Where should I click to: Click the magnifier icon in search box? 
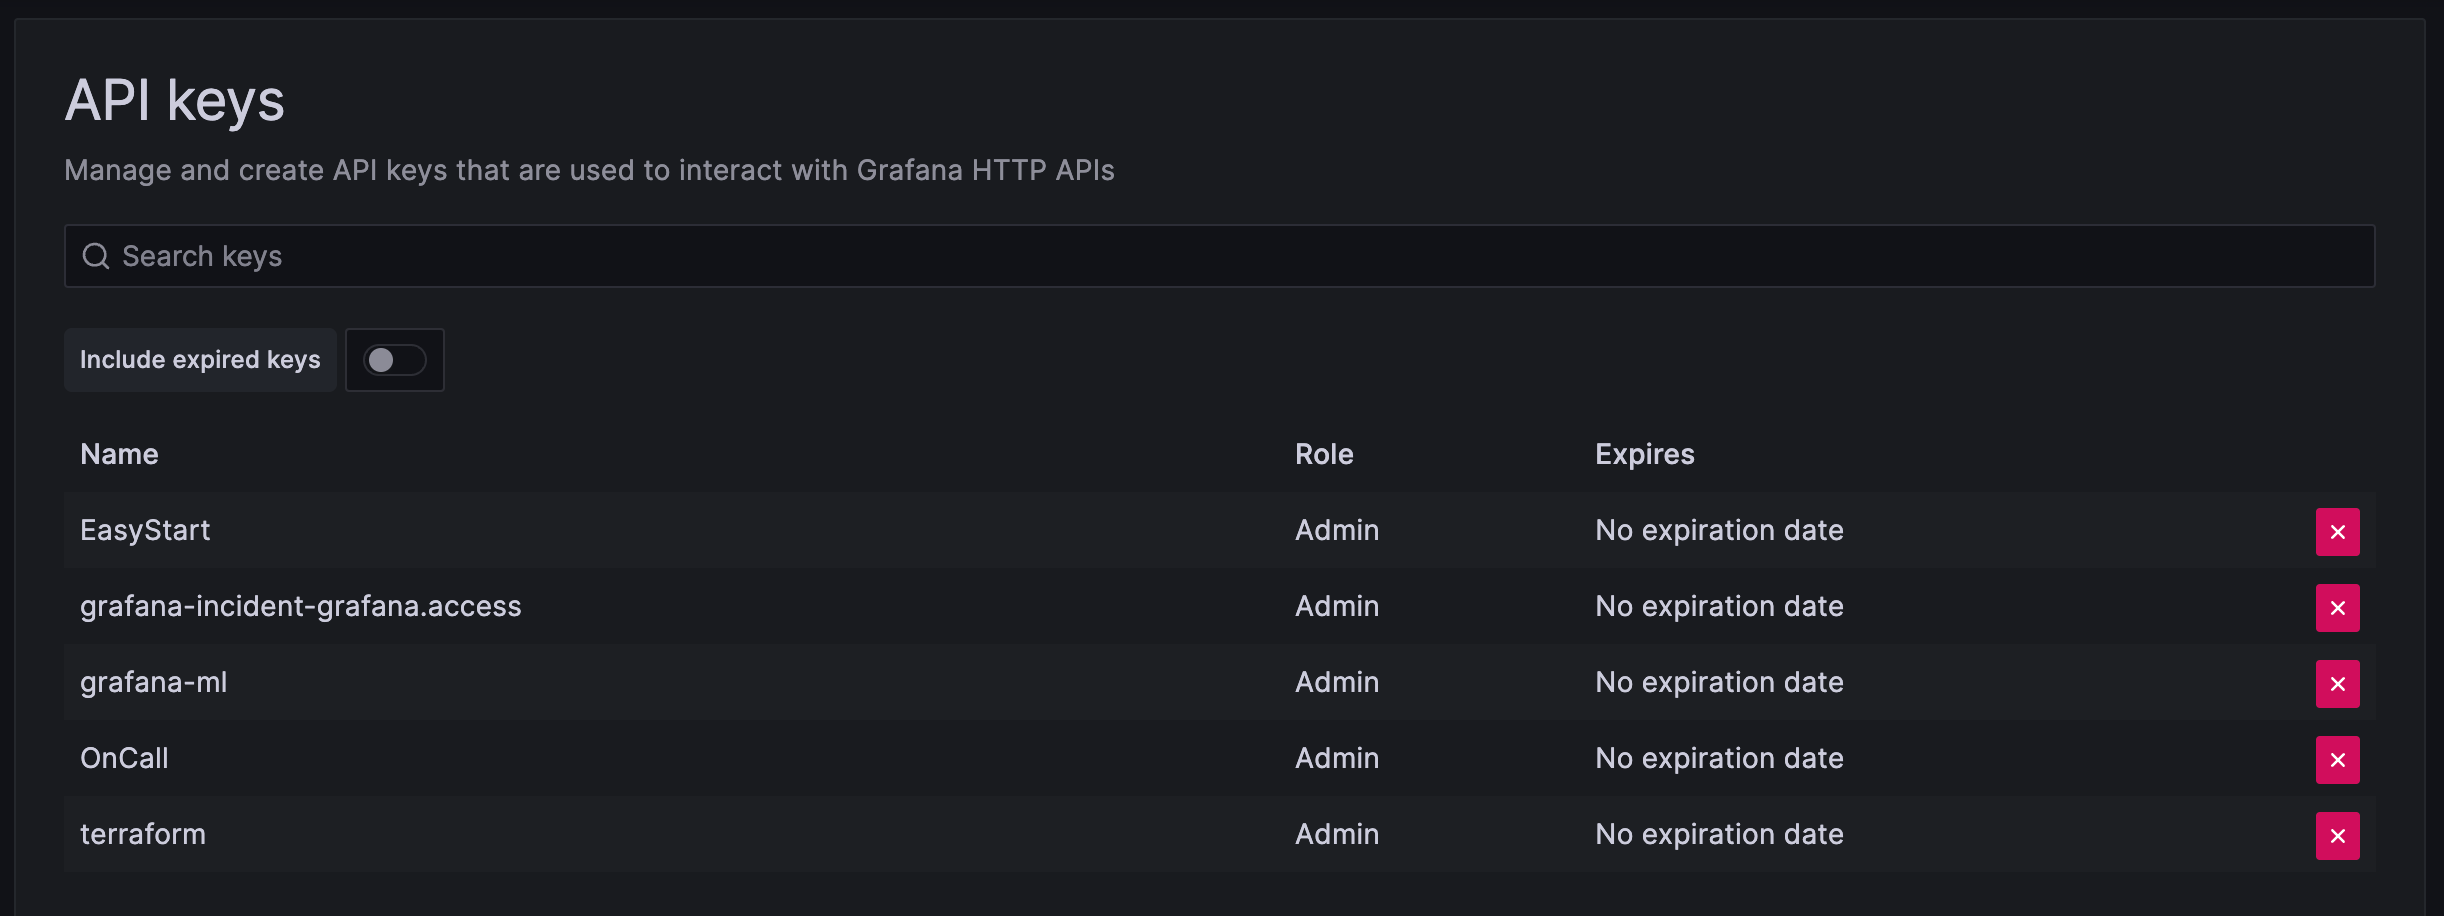[x=96, y=257]
